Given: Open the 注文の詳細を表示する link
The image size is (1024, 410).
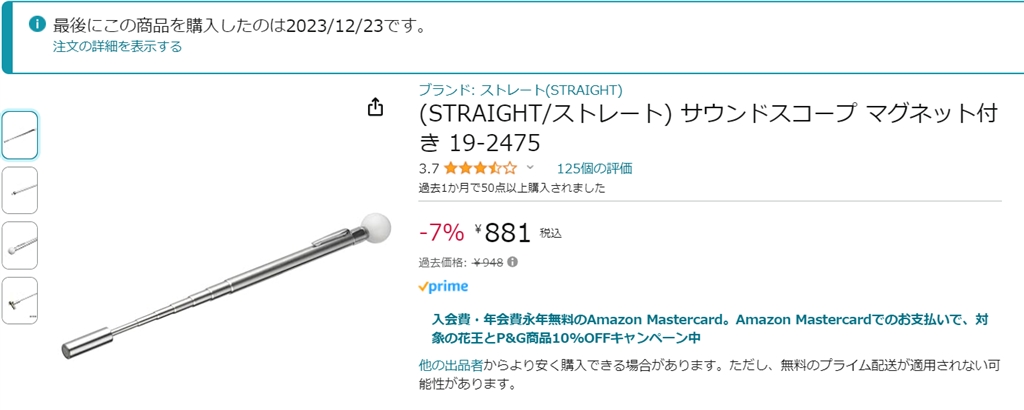Looking at the screenshot, I should click(117, 46).
